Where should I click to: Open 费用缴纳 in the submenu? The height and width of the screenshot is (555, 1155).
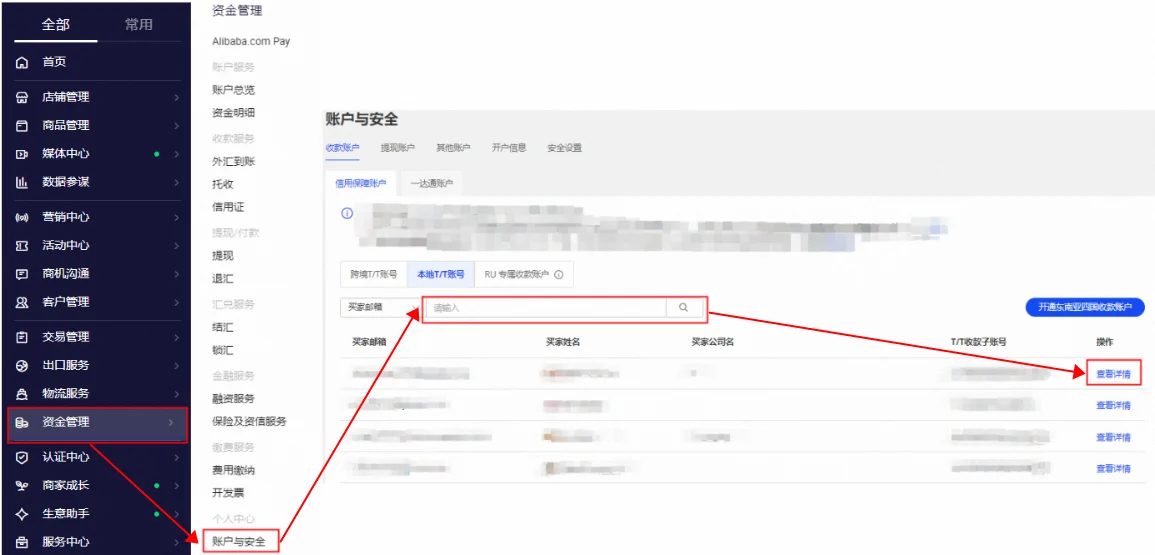pos(234,470)
